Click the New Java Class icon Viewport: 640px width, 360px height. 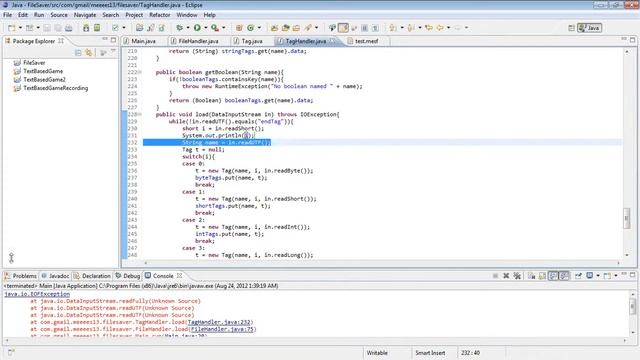(x=251, y=28)
